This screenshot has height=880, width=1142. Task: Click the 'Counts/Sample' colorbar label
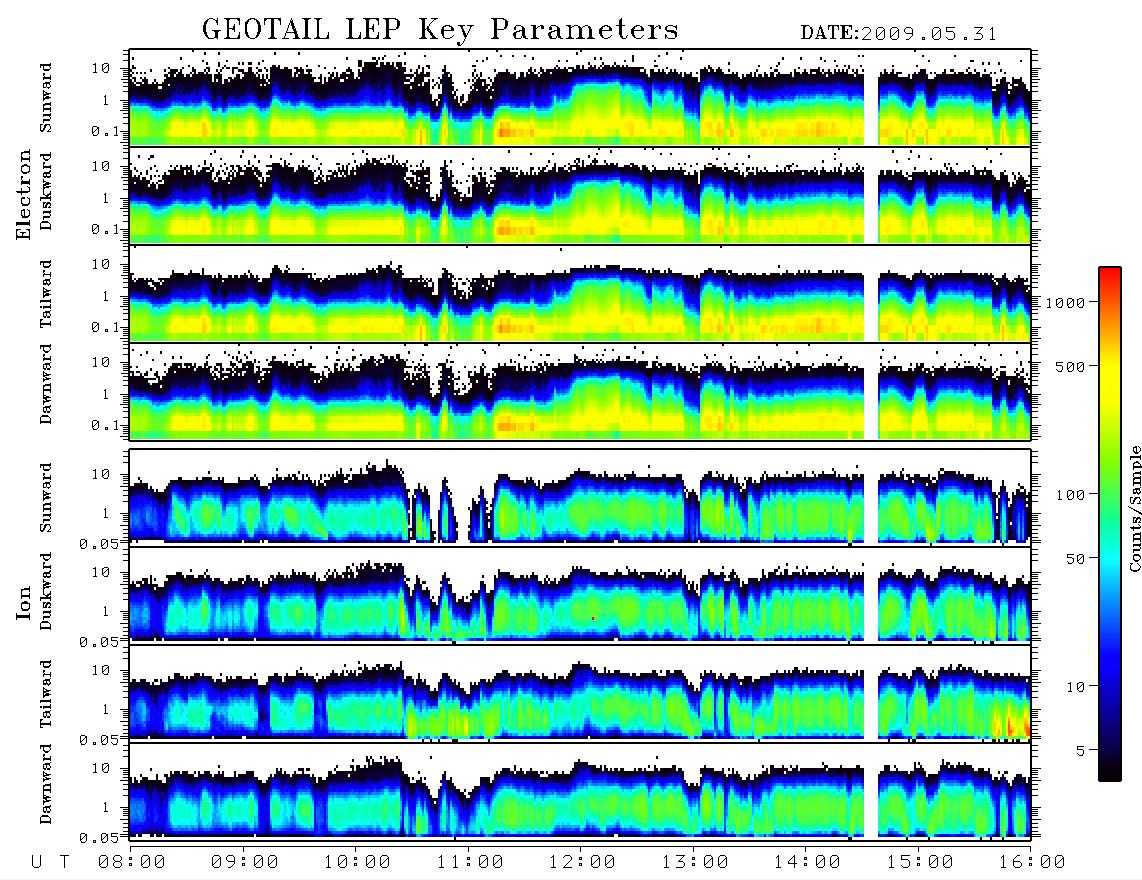(x=1134, y=508)
